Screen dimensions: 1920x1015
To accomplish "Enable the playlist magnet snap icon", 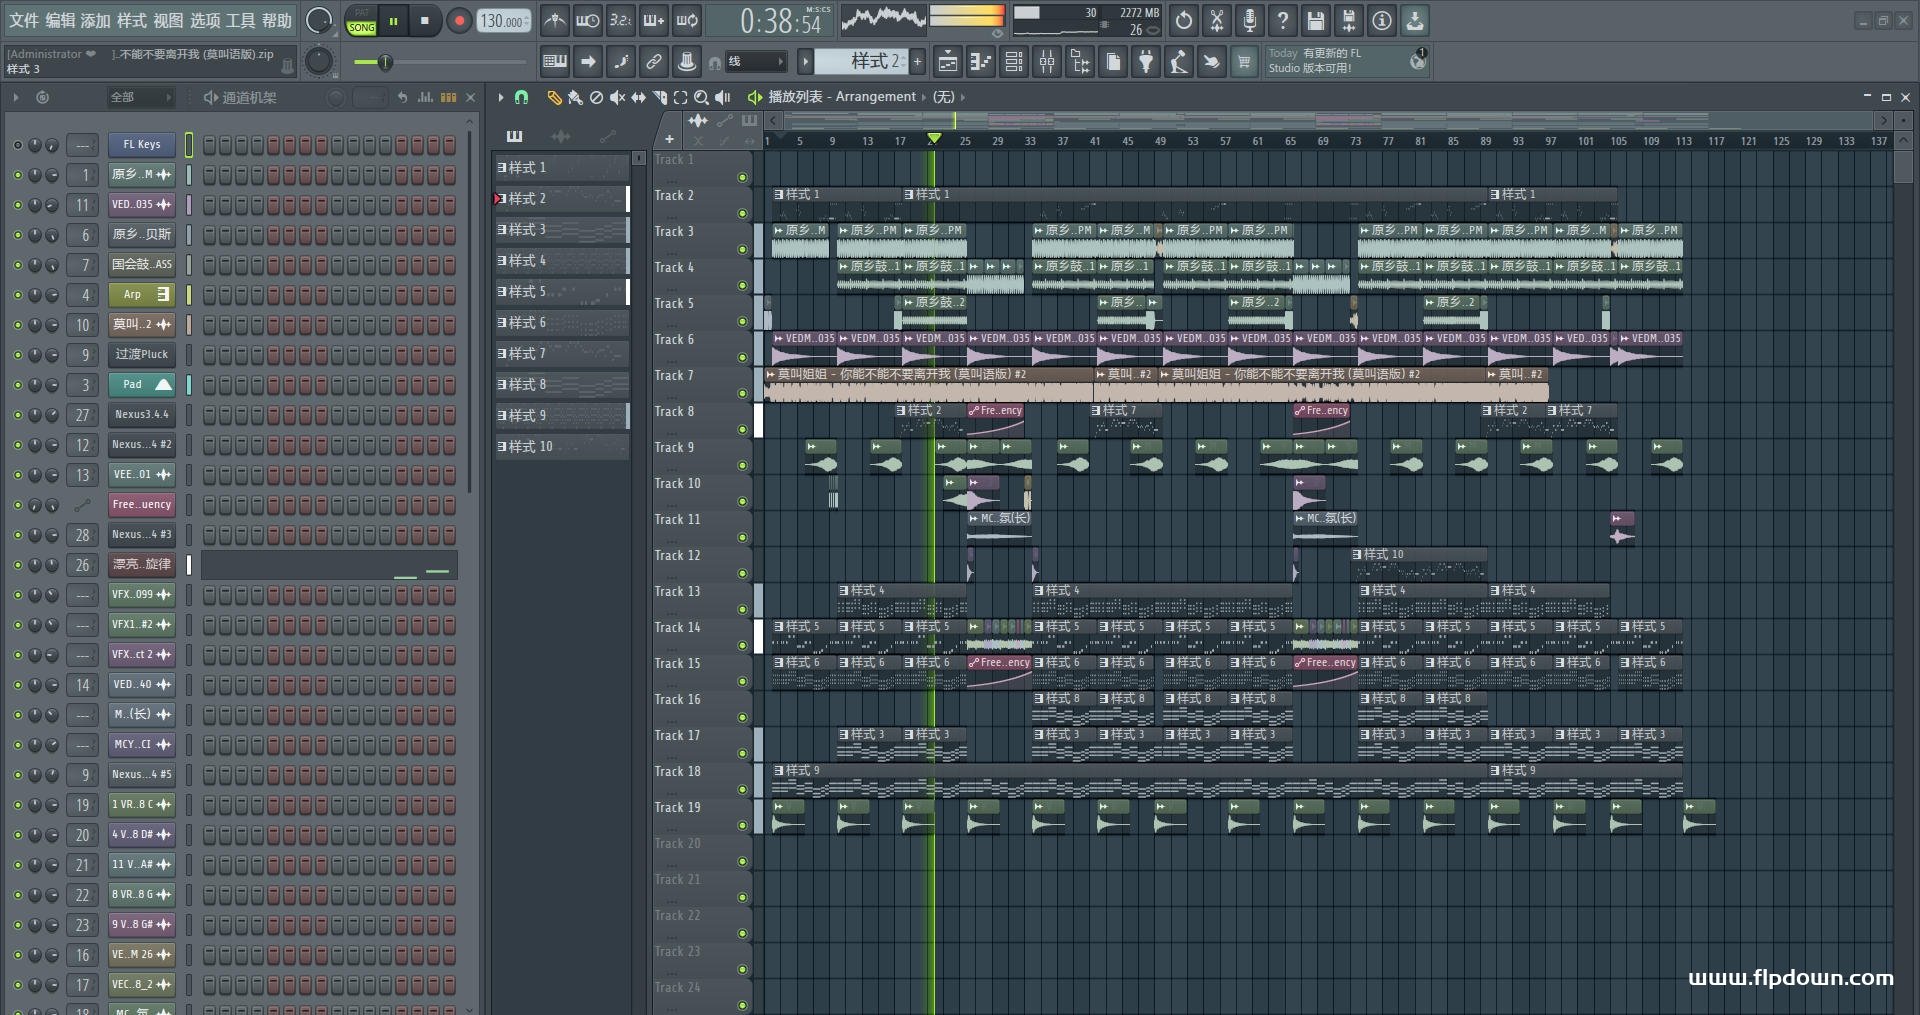I will point(521,98).
